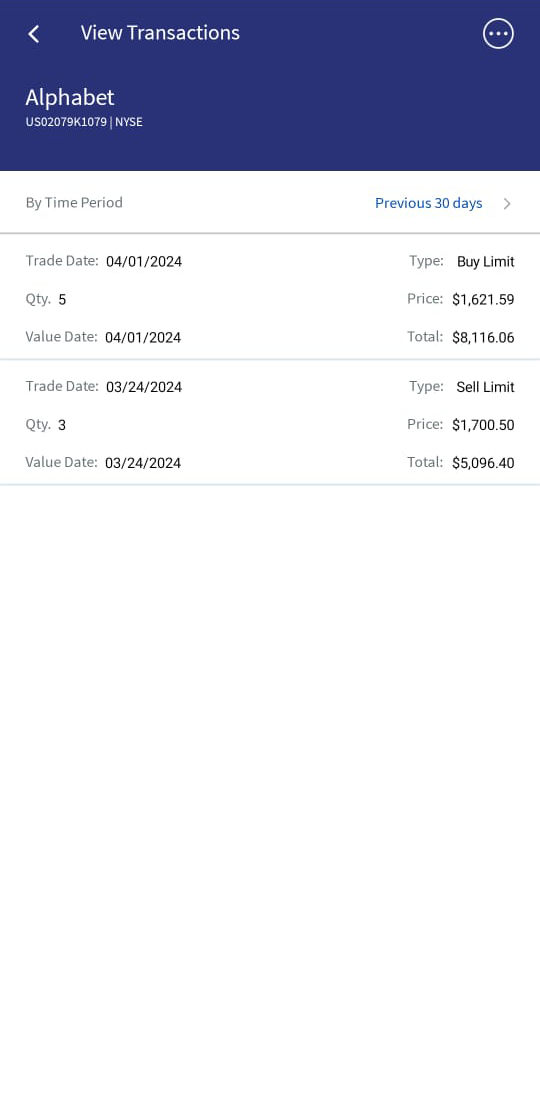The width and height of the screenshot is (540, 1114).
Task: Open the 03/24/2024 Sell Limit transaction
Action: pos(270,423)
